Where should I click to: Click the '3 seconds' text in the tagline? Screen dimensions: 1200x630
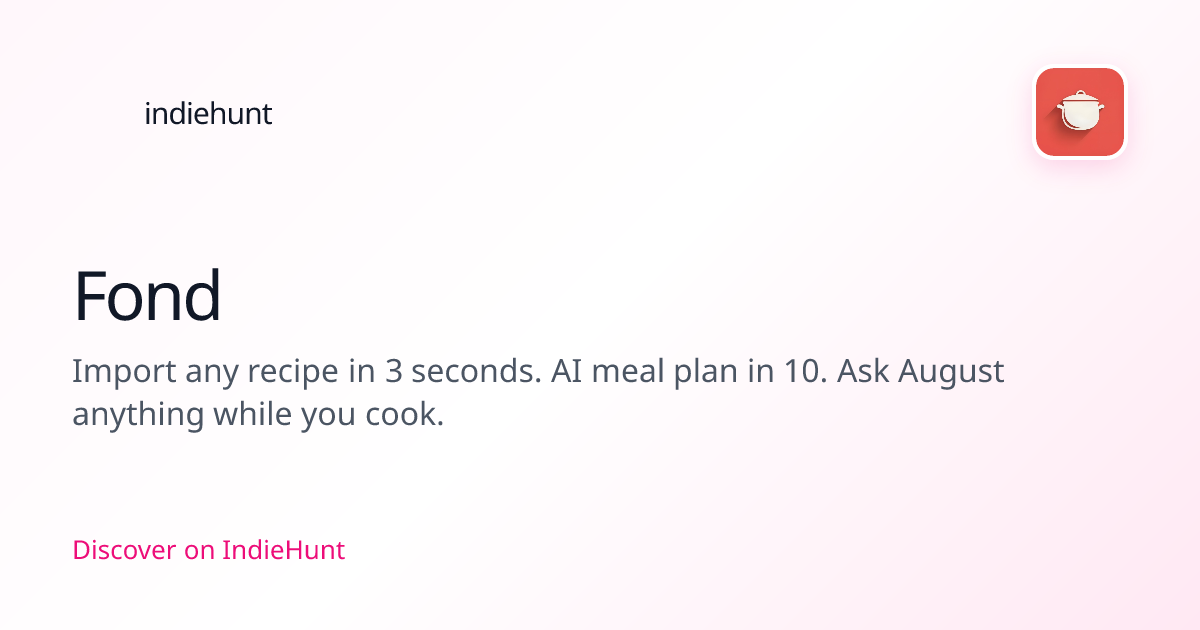(x=464, y=372)
